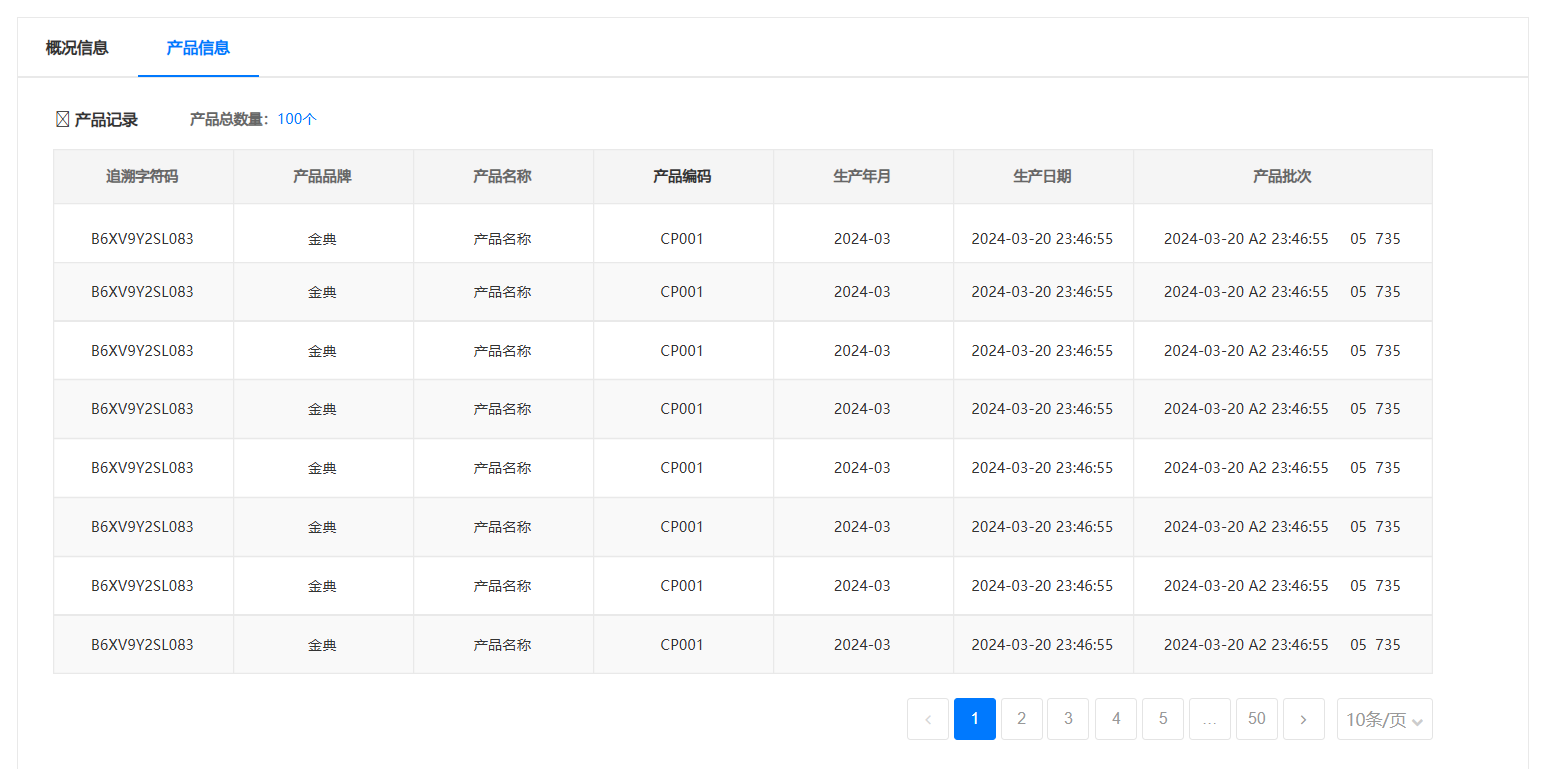
Task: Click the 100个 total quantity value
Action: (297, 119)
